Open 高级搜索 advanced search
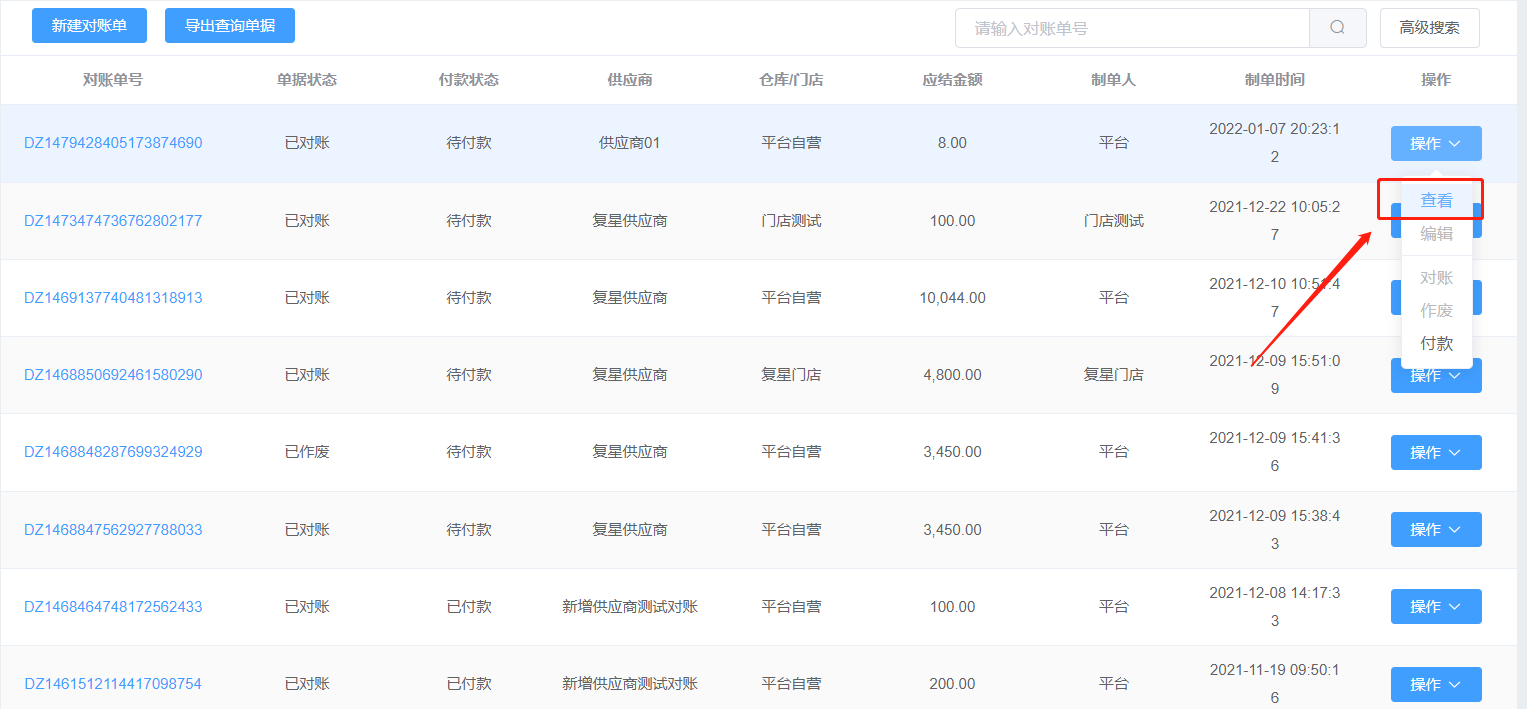This screenshot has width=1527, height=709. coord(1430,28)
